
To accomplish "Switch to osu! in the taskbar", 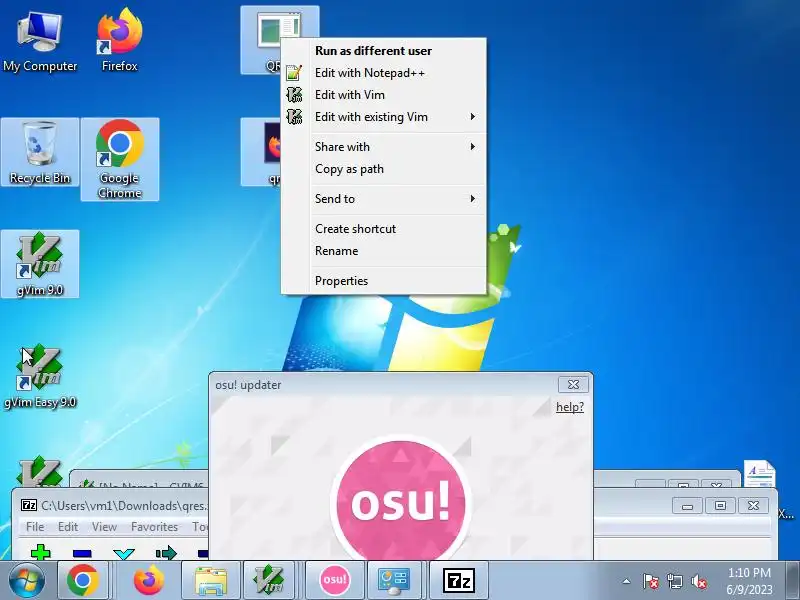I will [335, 580].
